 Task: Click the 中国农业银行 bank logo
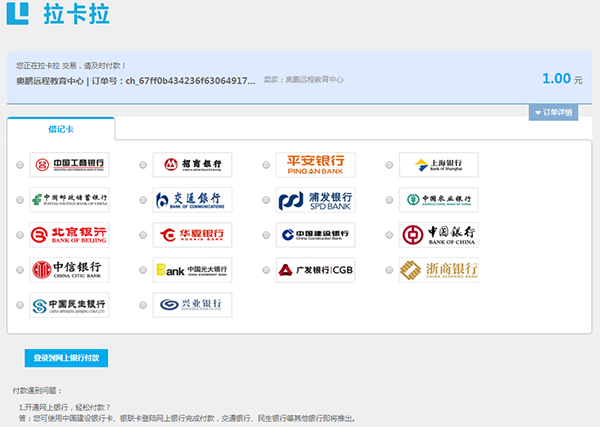[438, 200]
